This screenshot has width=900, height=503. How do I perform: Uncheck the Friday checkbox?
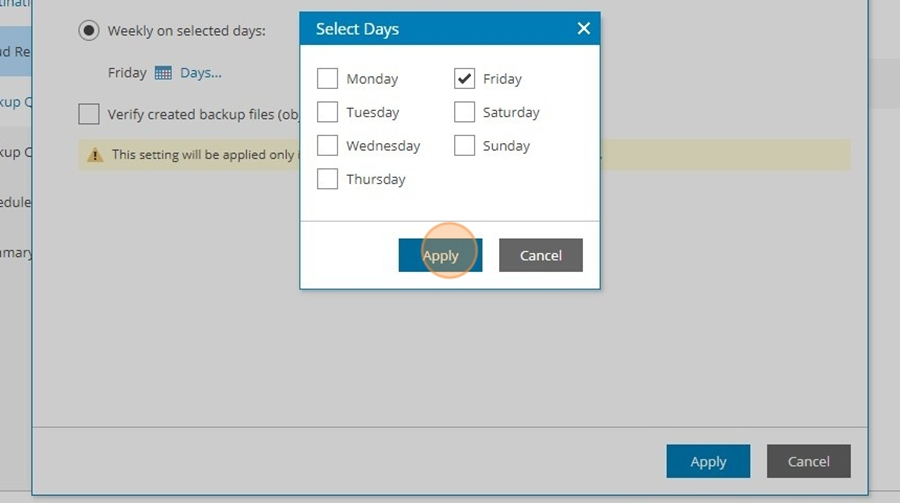[464, 78]
